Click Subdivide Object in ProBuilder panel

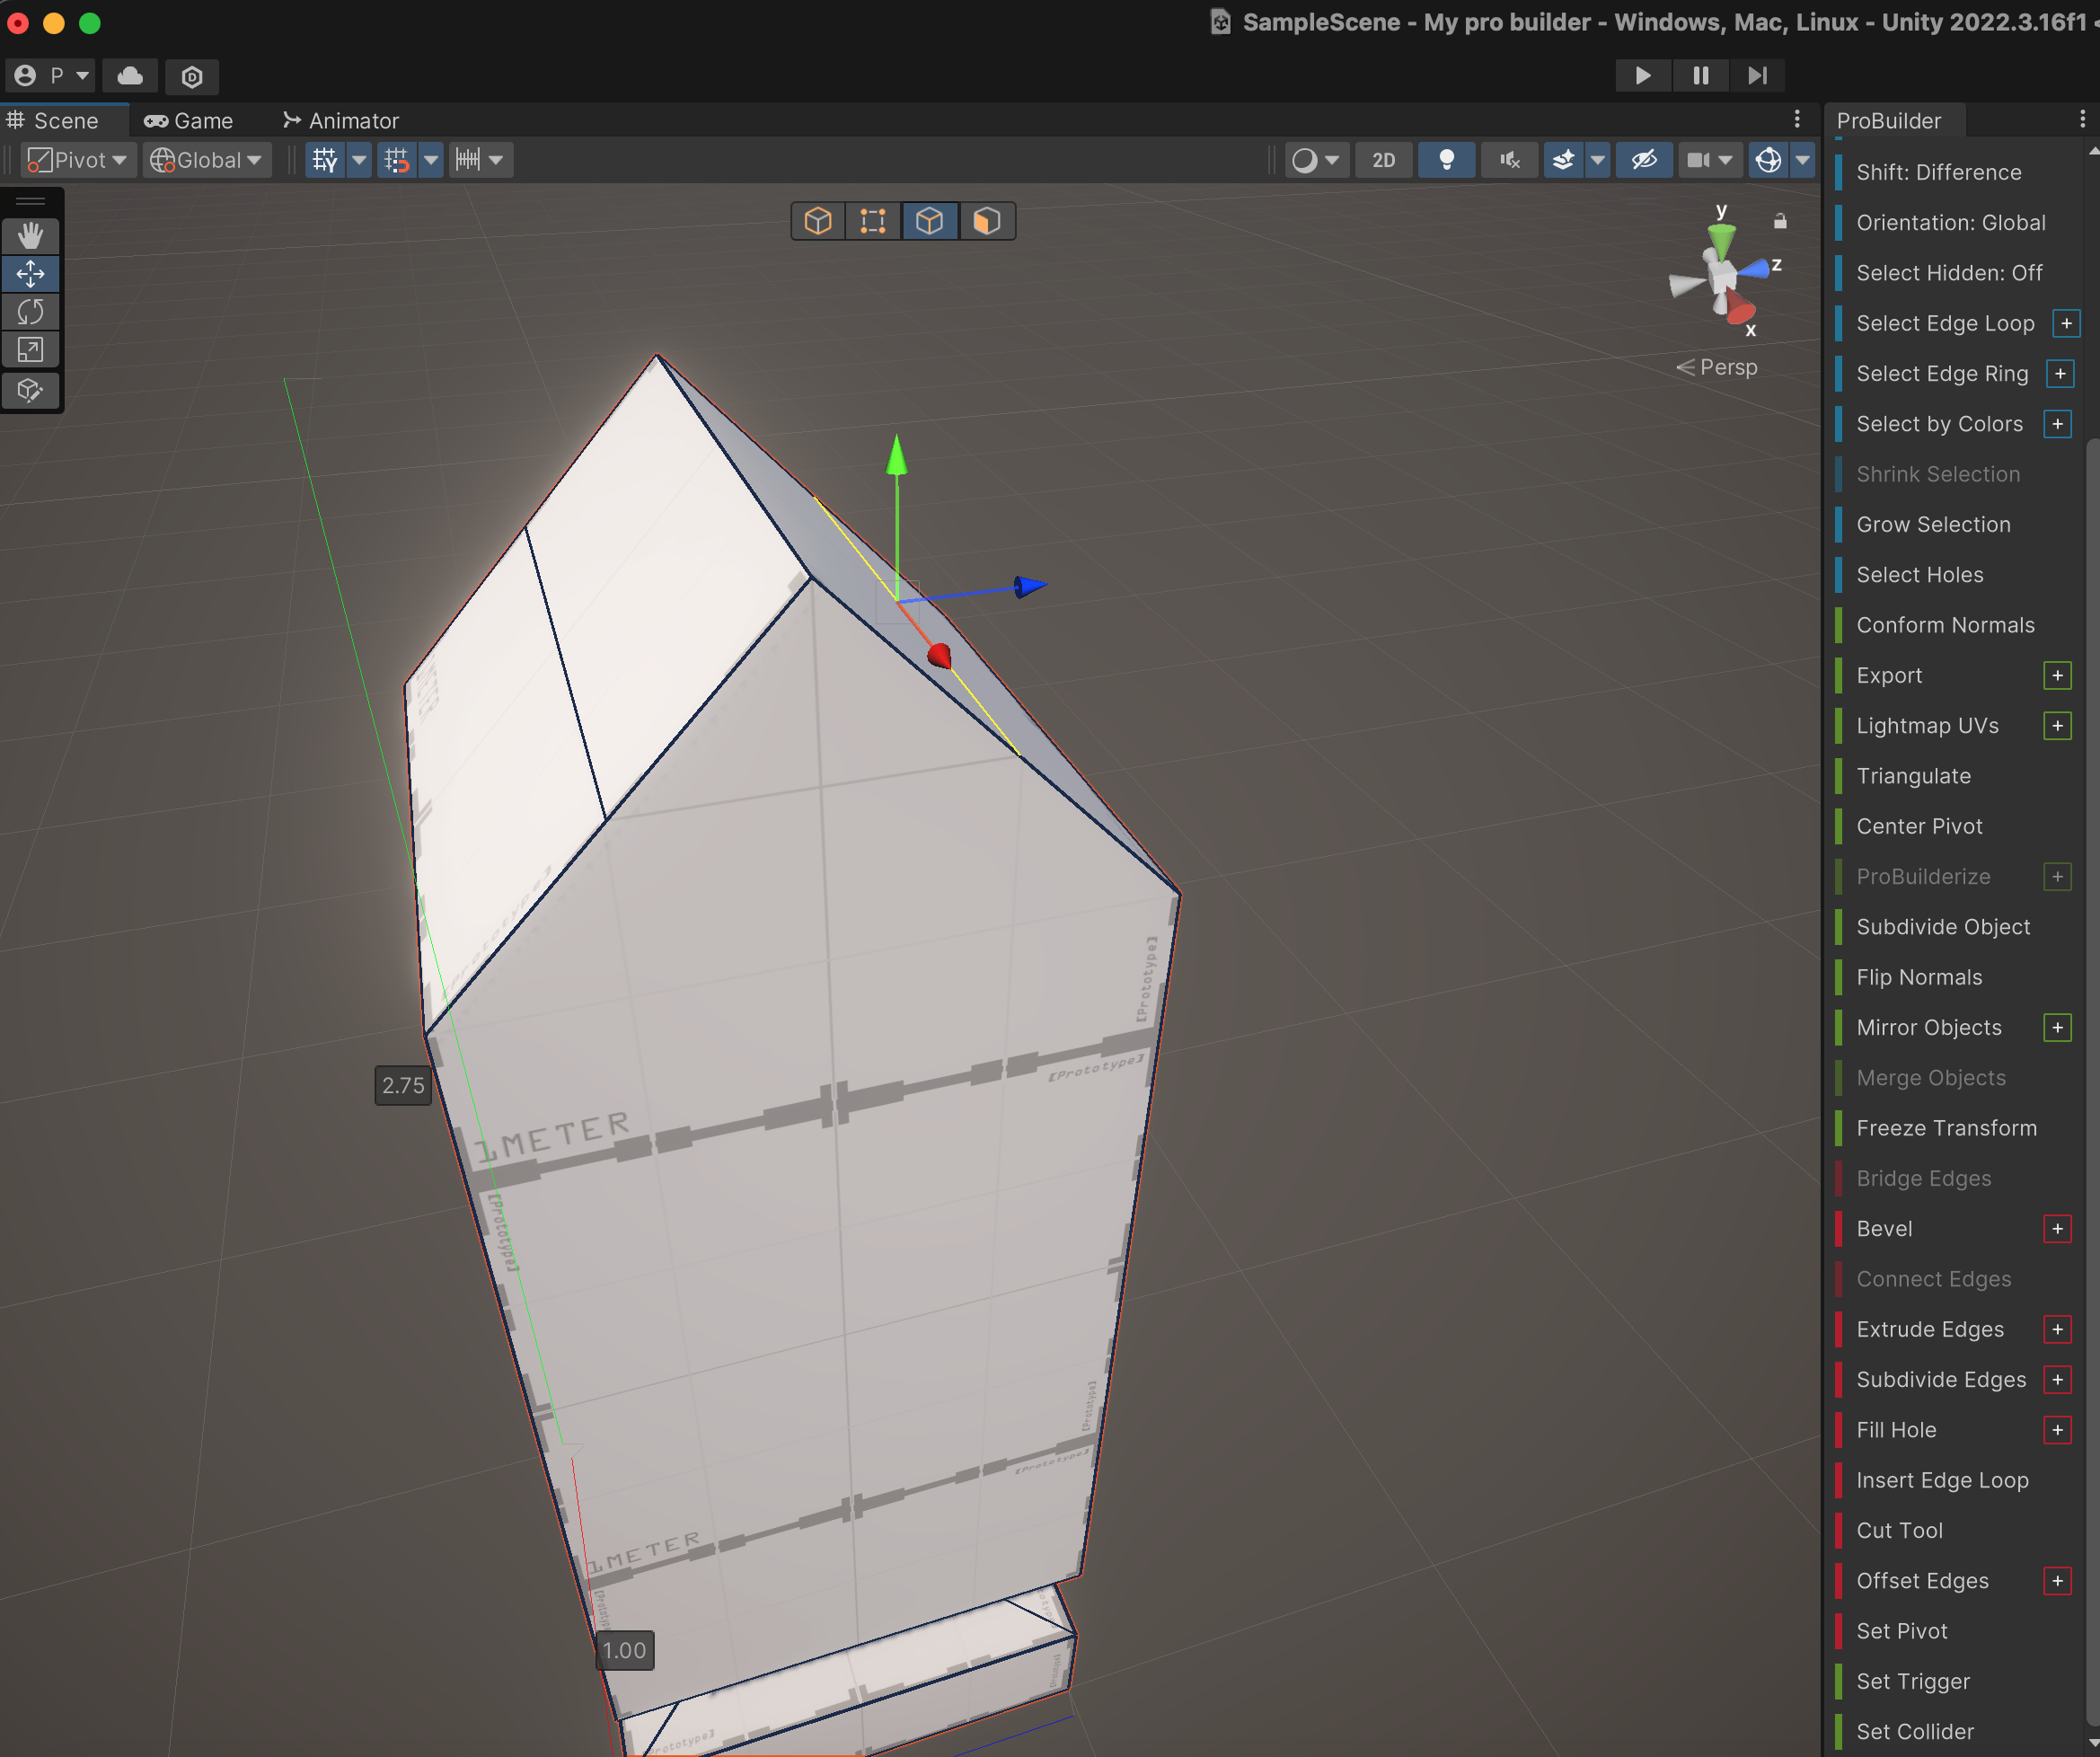tap(1943, 927)
